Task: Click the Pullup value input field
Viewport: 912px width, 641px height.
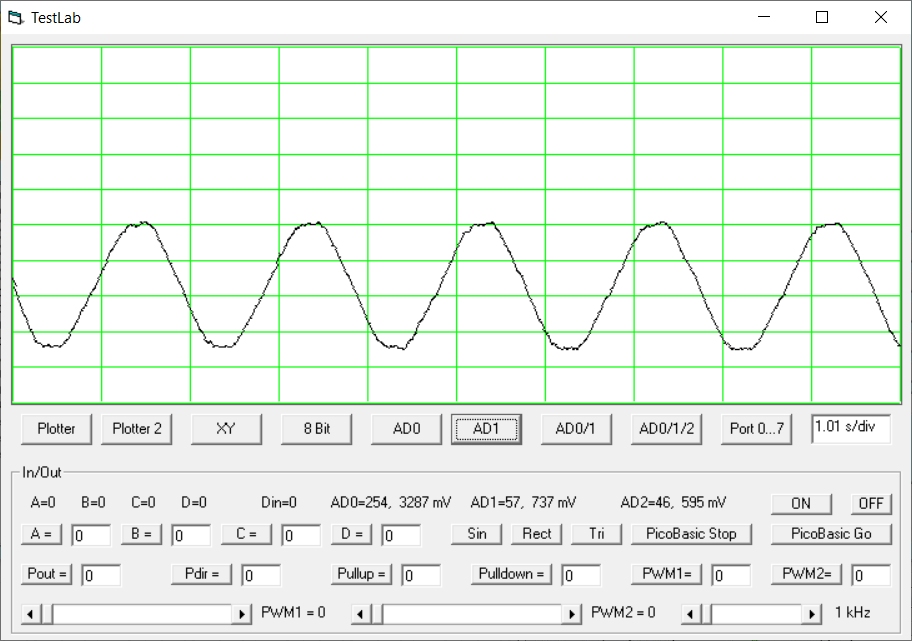Action: tap(421, 575)
